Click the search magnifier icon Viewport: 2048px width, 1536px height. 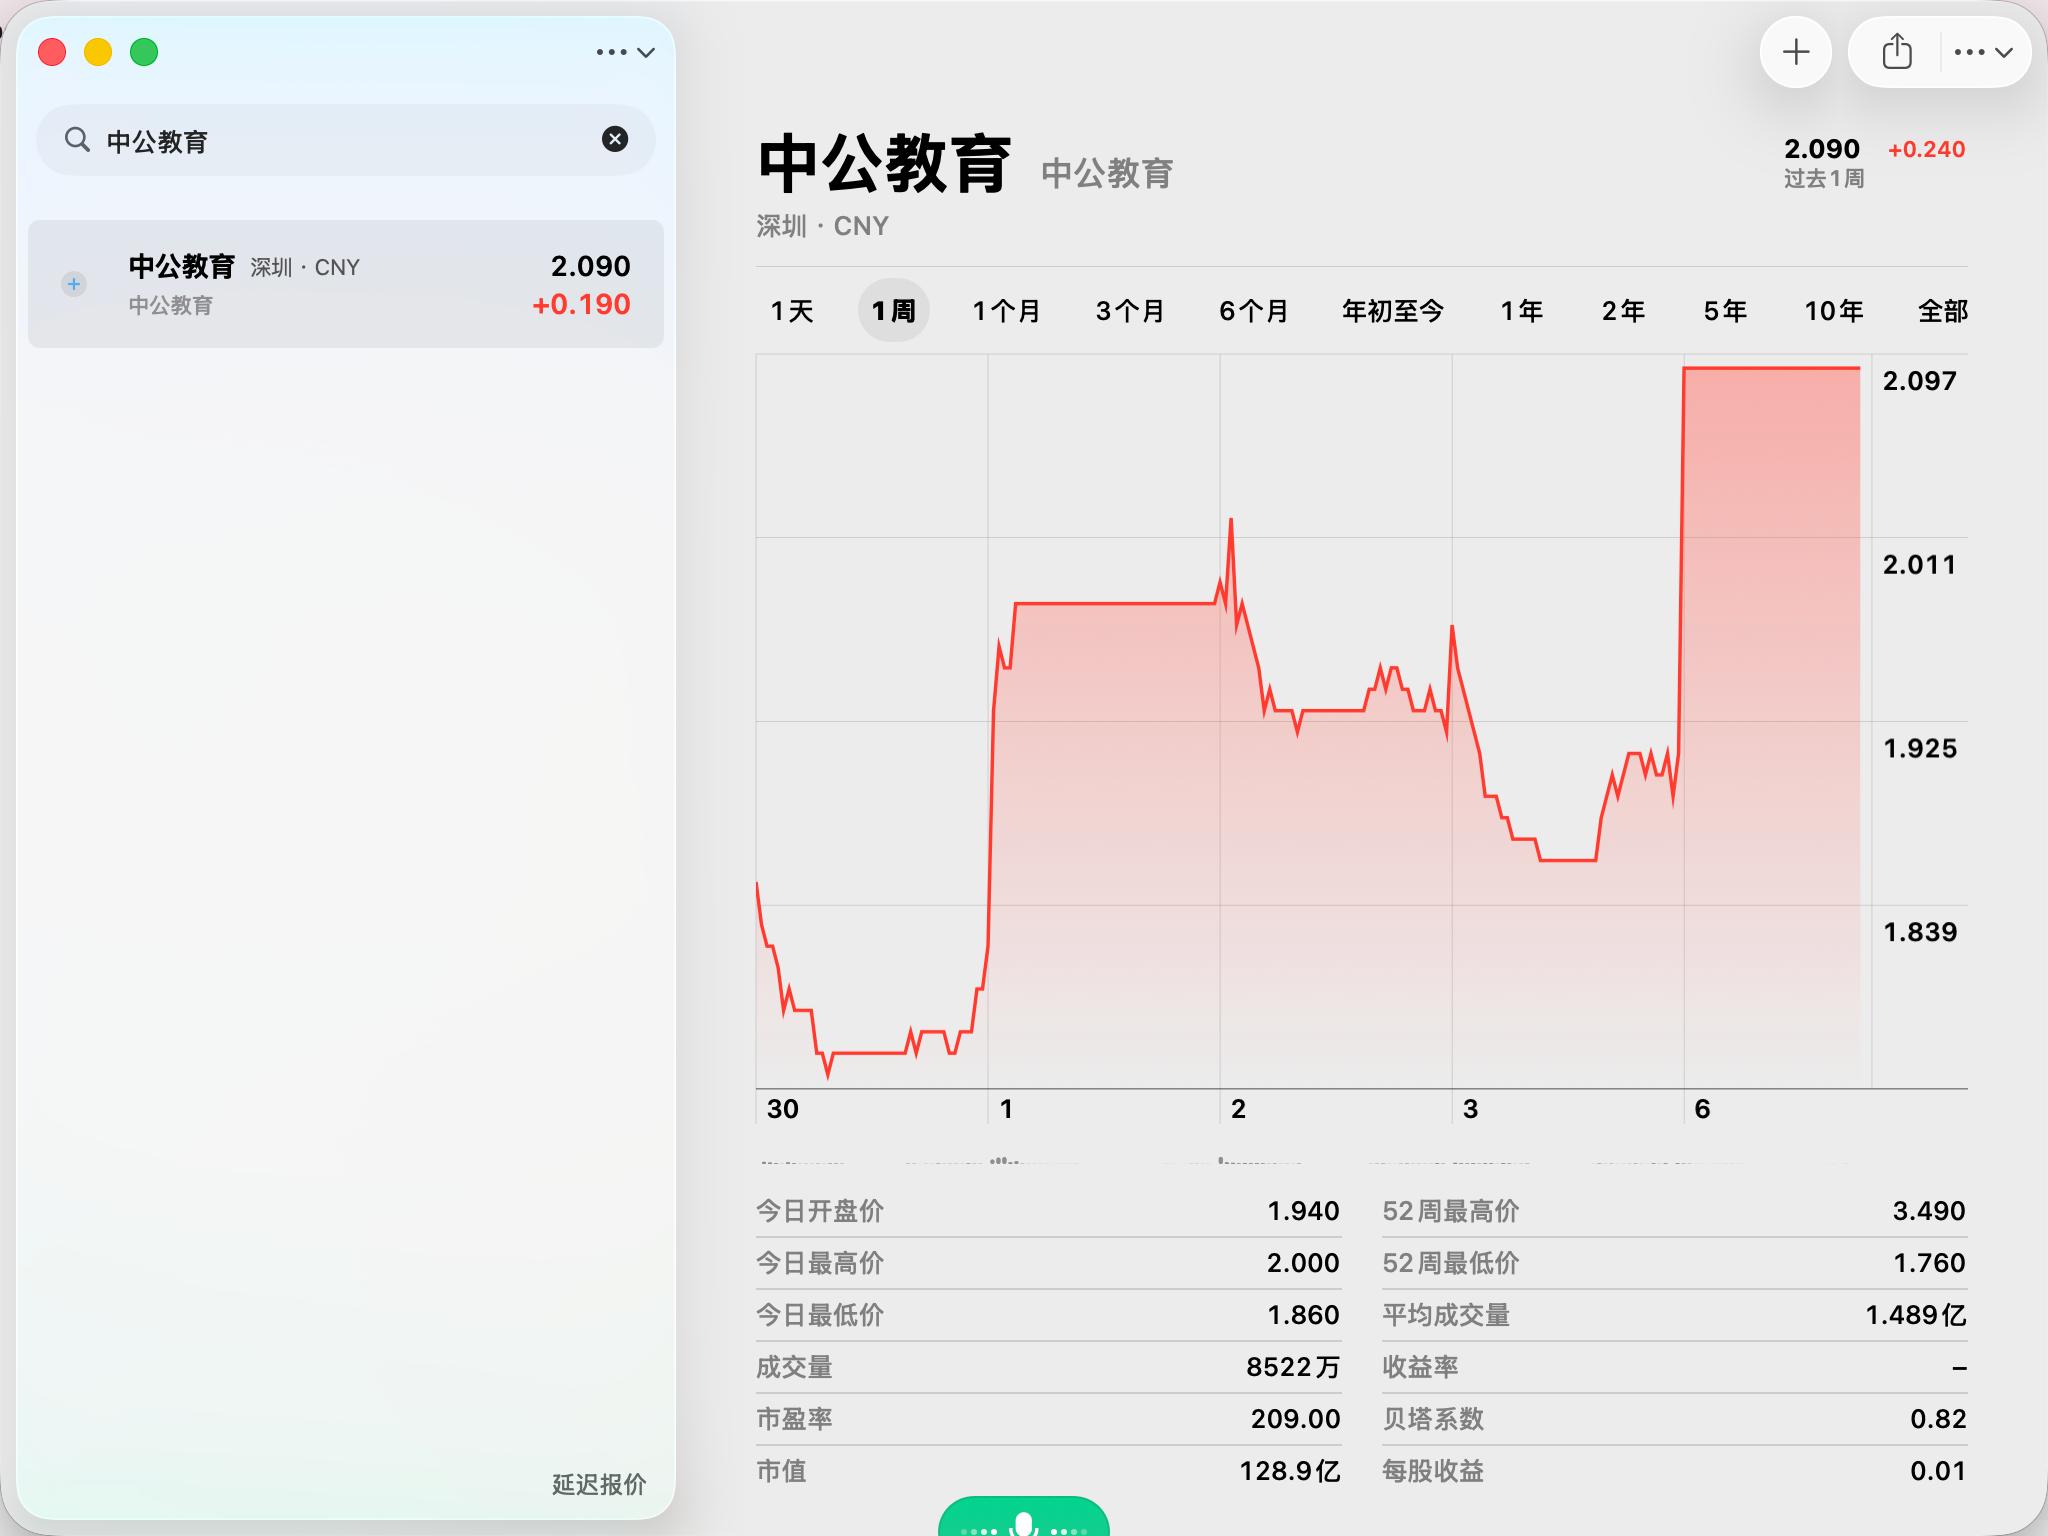(x=77, y=140)
